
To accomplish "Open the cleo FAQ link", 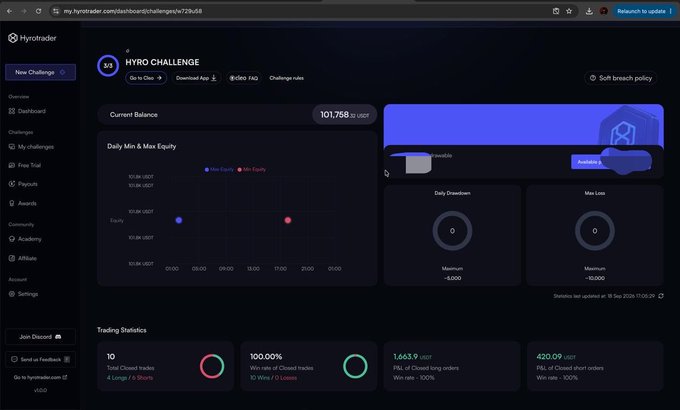I will coord(244,78).
